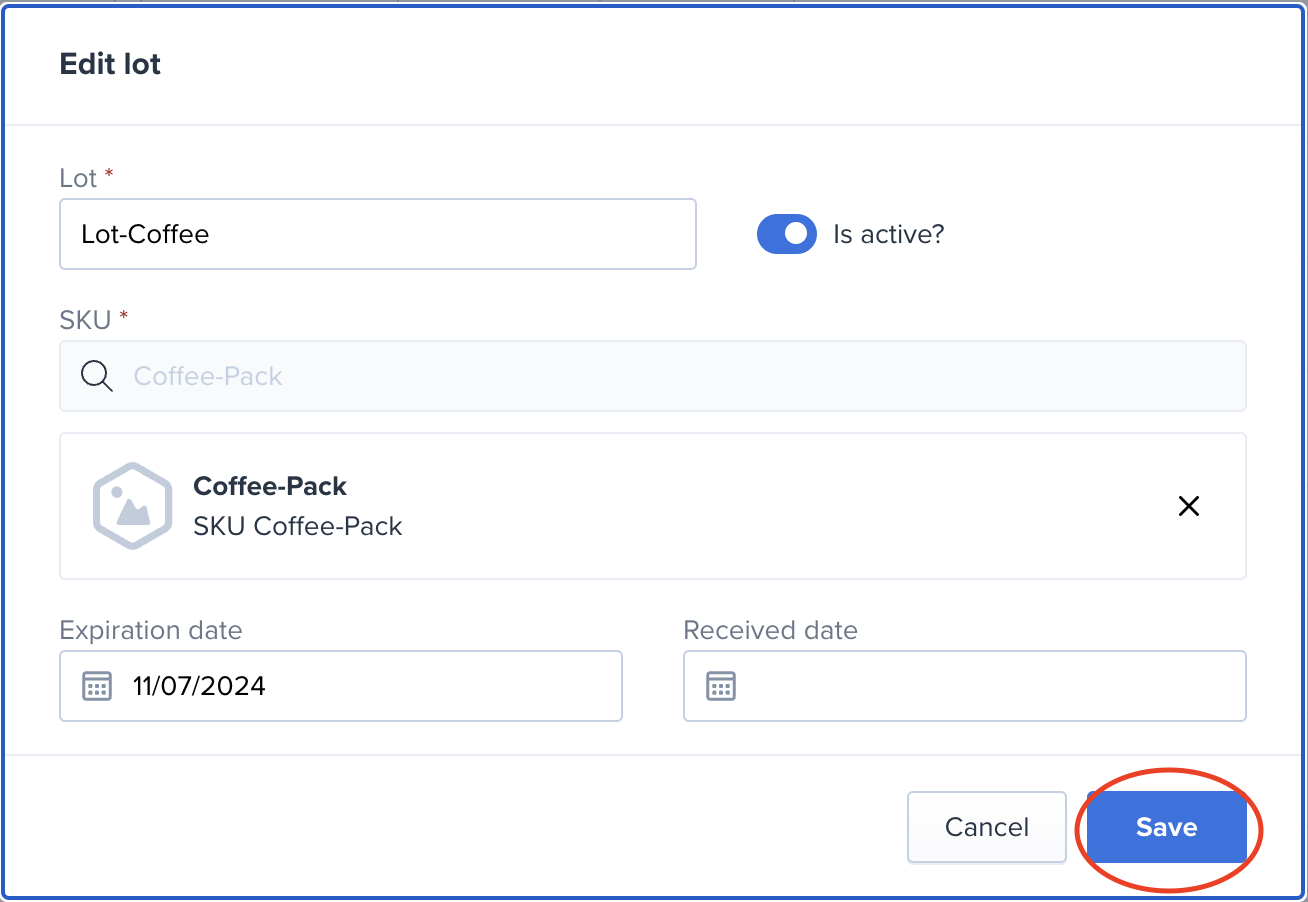Click the magnifier icon in SKU search

[x=97, y=376]
